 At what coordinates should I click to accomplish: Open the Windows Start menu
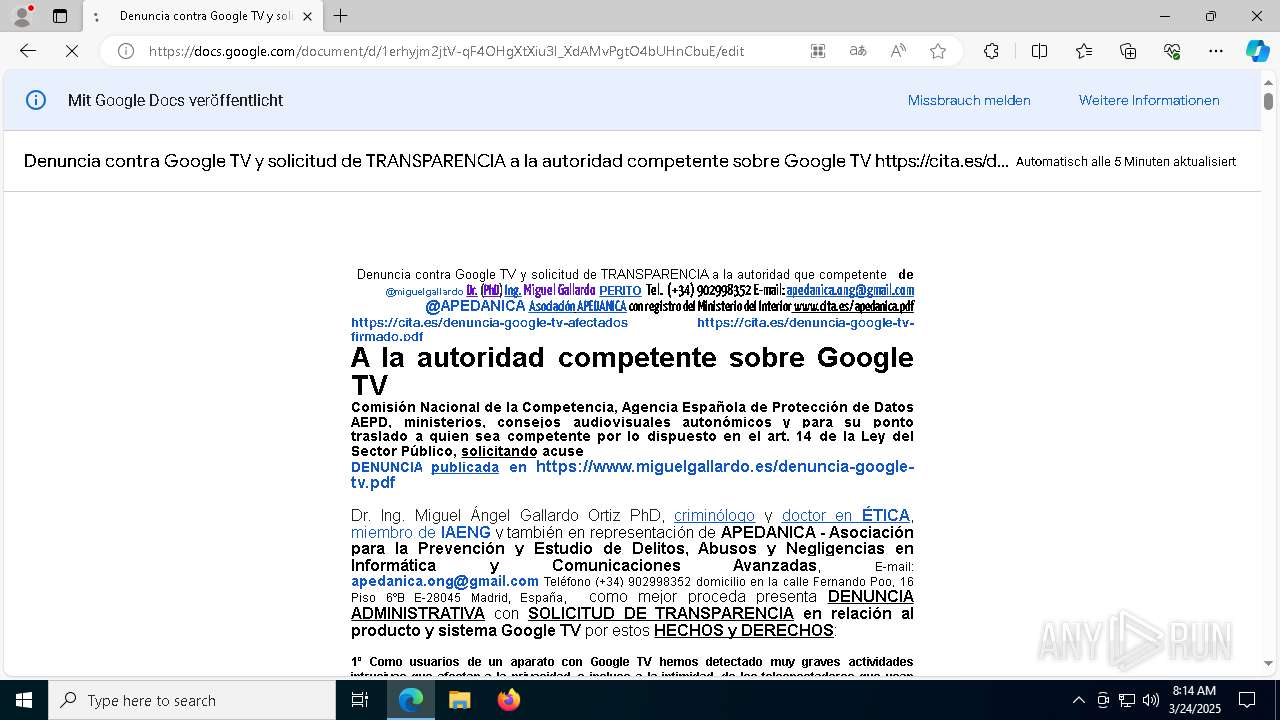point(24,700)
